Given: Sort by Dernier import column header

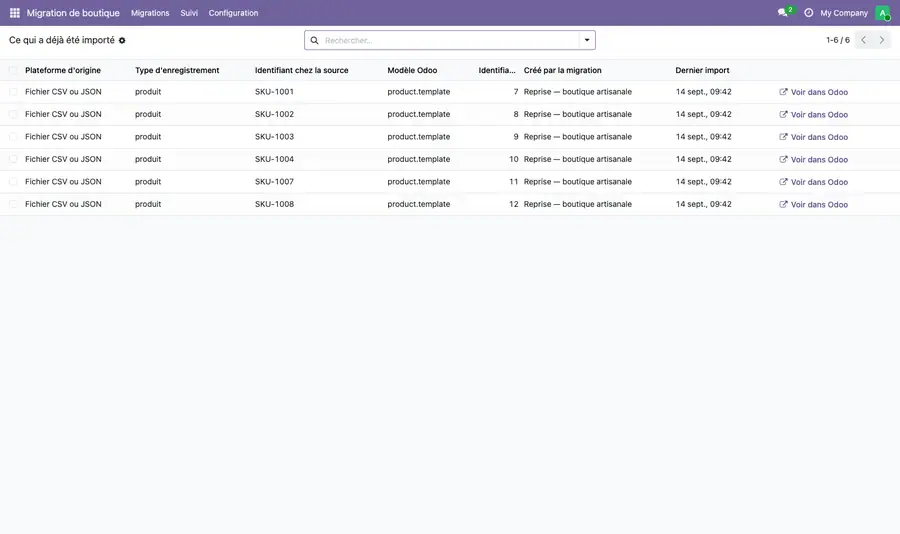Looking at the screenshot, I should (702, 70).
